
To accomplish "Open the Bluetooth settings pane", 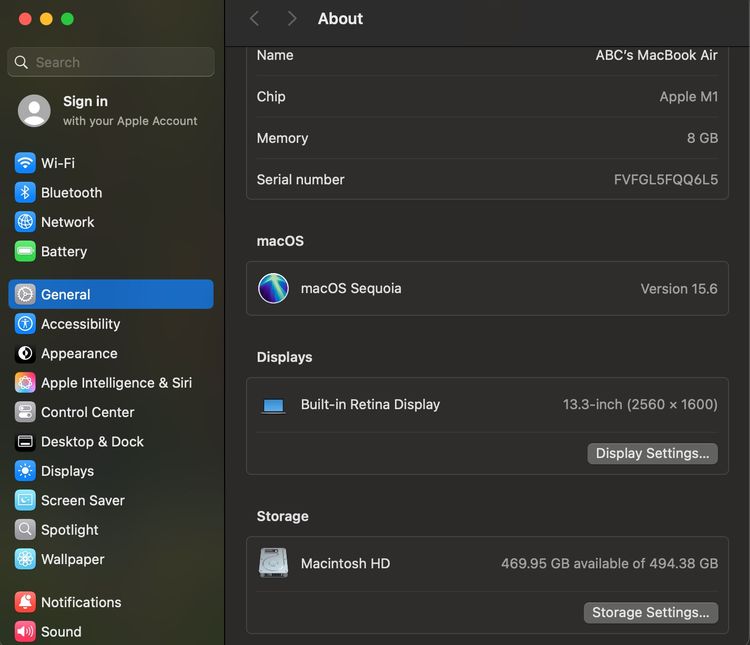I will (x=111, y=192).
